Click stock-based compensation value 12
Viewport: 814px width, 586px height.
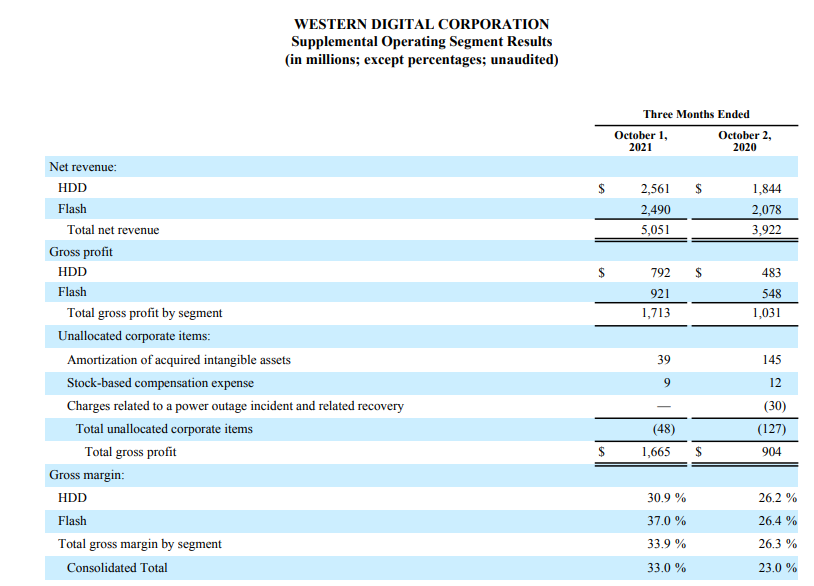point(775,383)
